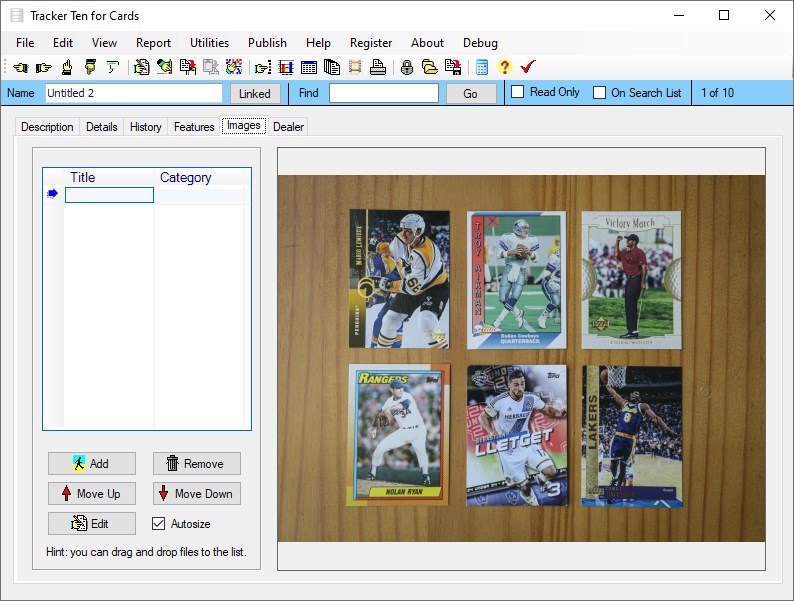Click the left-pointing hand previous record icon
Image resolution: width=794 pixels, height=601 pixels.
[21, 67]
